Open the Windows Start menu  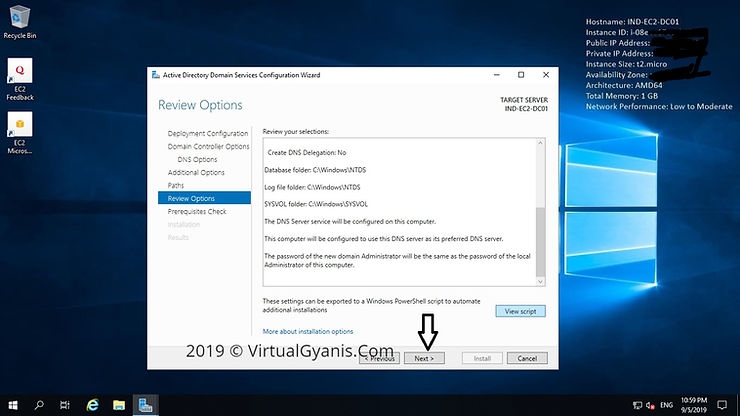pos(12,405)
